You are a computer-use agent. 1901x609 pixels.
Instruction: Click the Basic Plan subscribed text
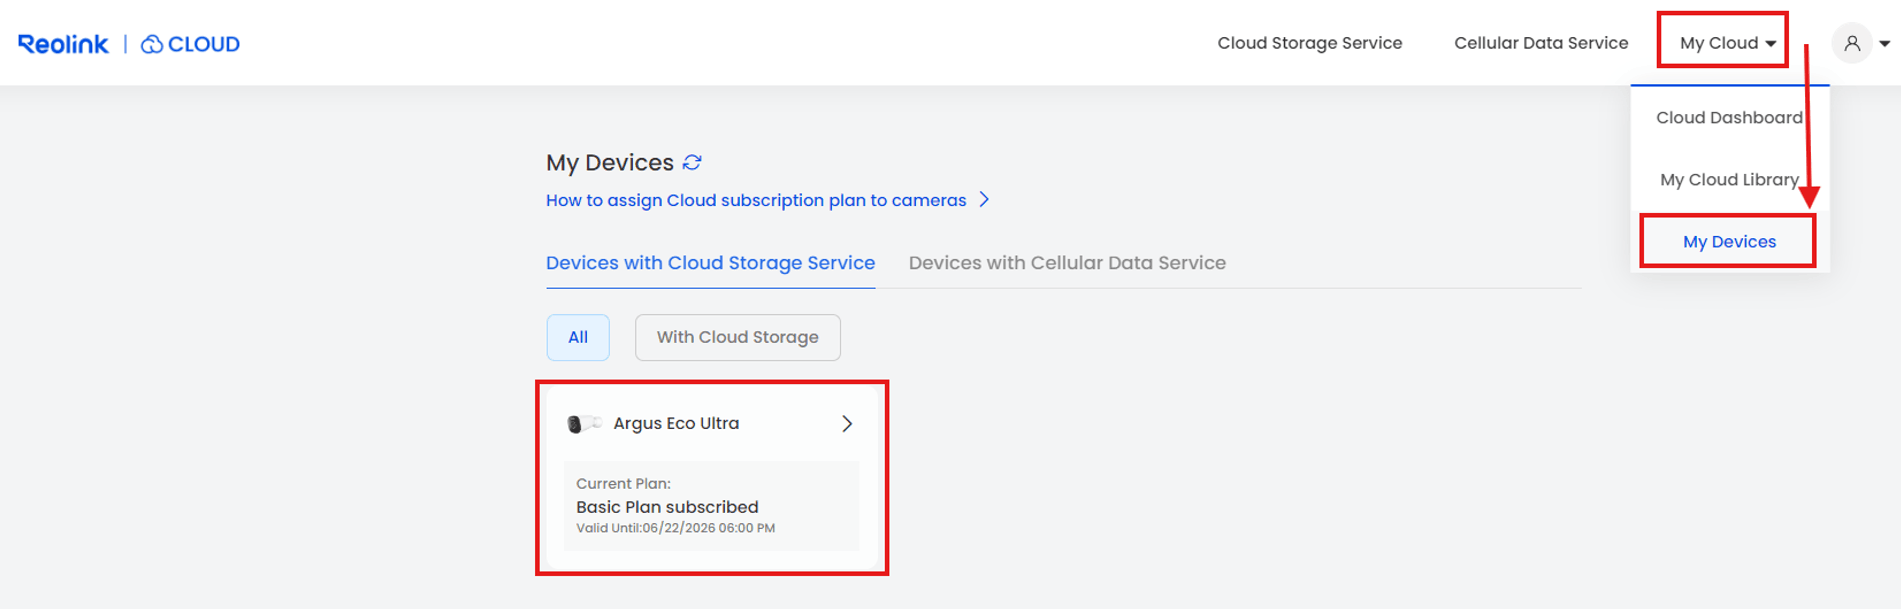[x=667, y=507]
